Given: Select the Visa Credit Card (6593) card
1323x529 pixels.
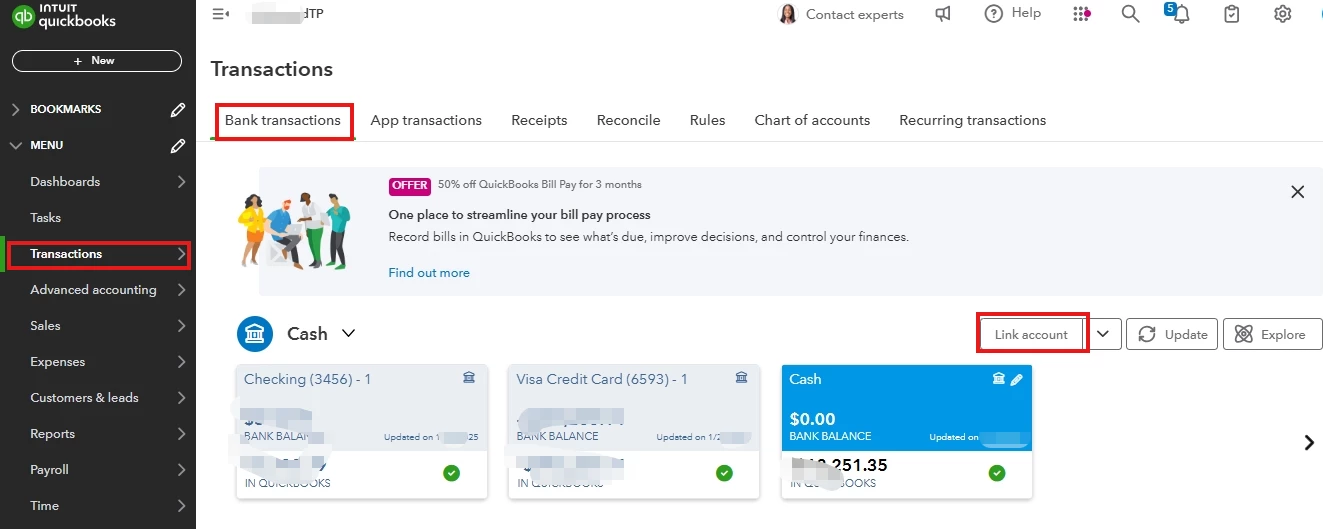Looking at the screenshot, I should tap(634, 431).
